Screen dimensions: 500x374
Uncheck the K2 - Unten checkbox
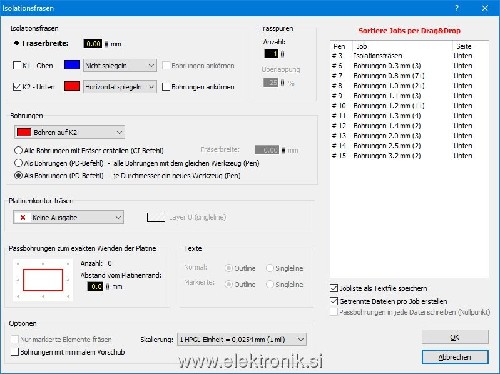click(17, 87)
